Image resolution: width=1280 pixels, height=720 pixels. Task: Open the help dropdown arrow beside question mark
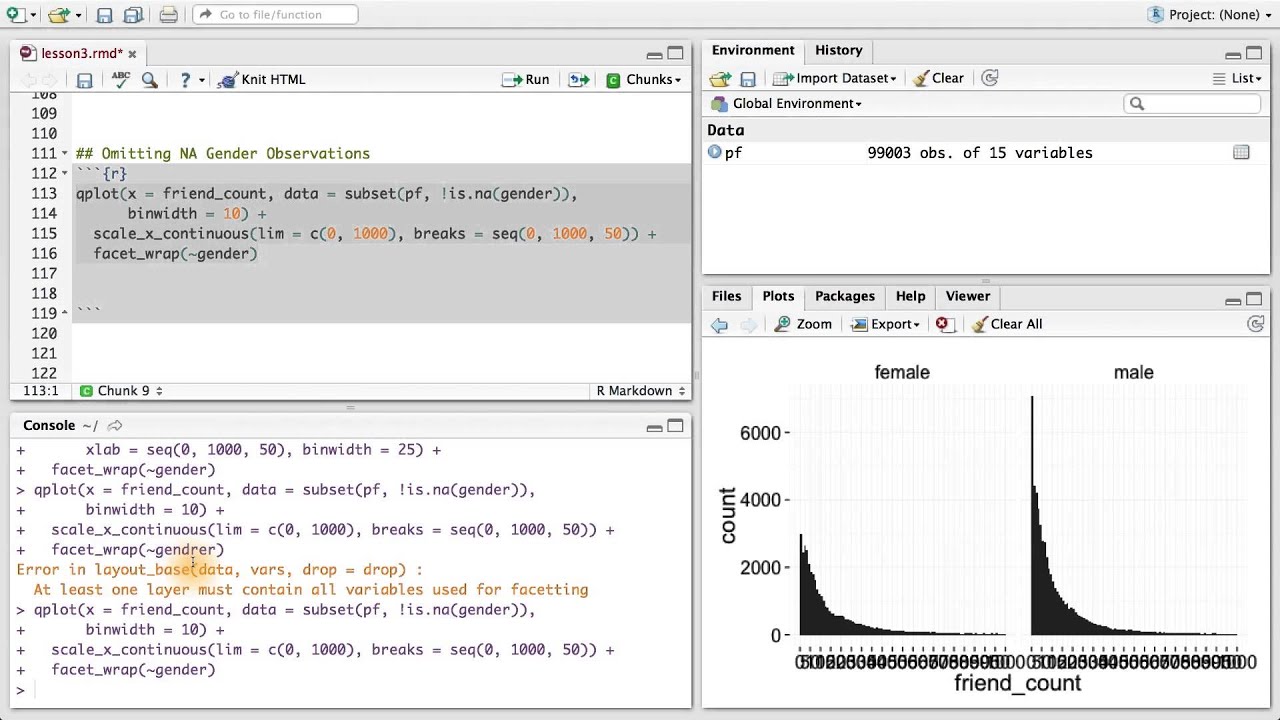point(201,80)
